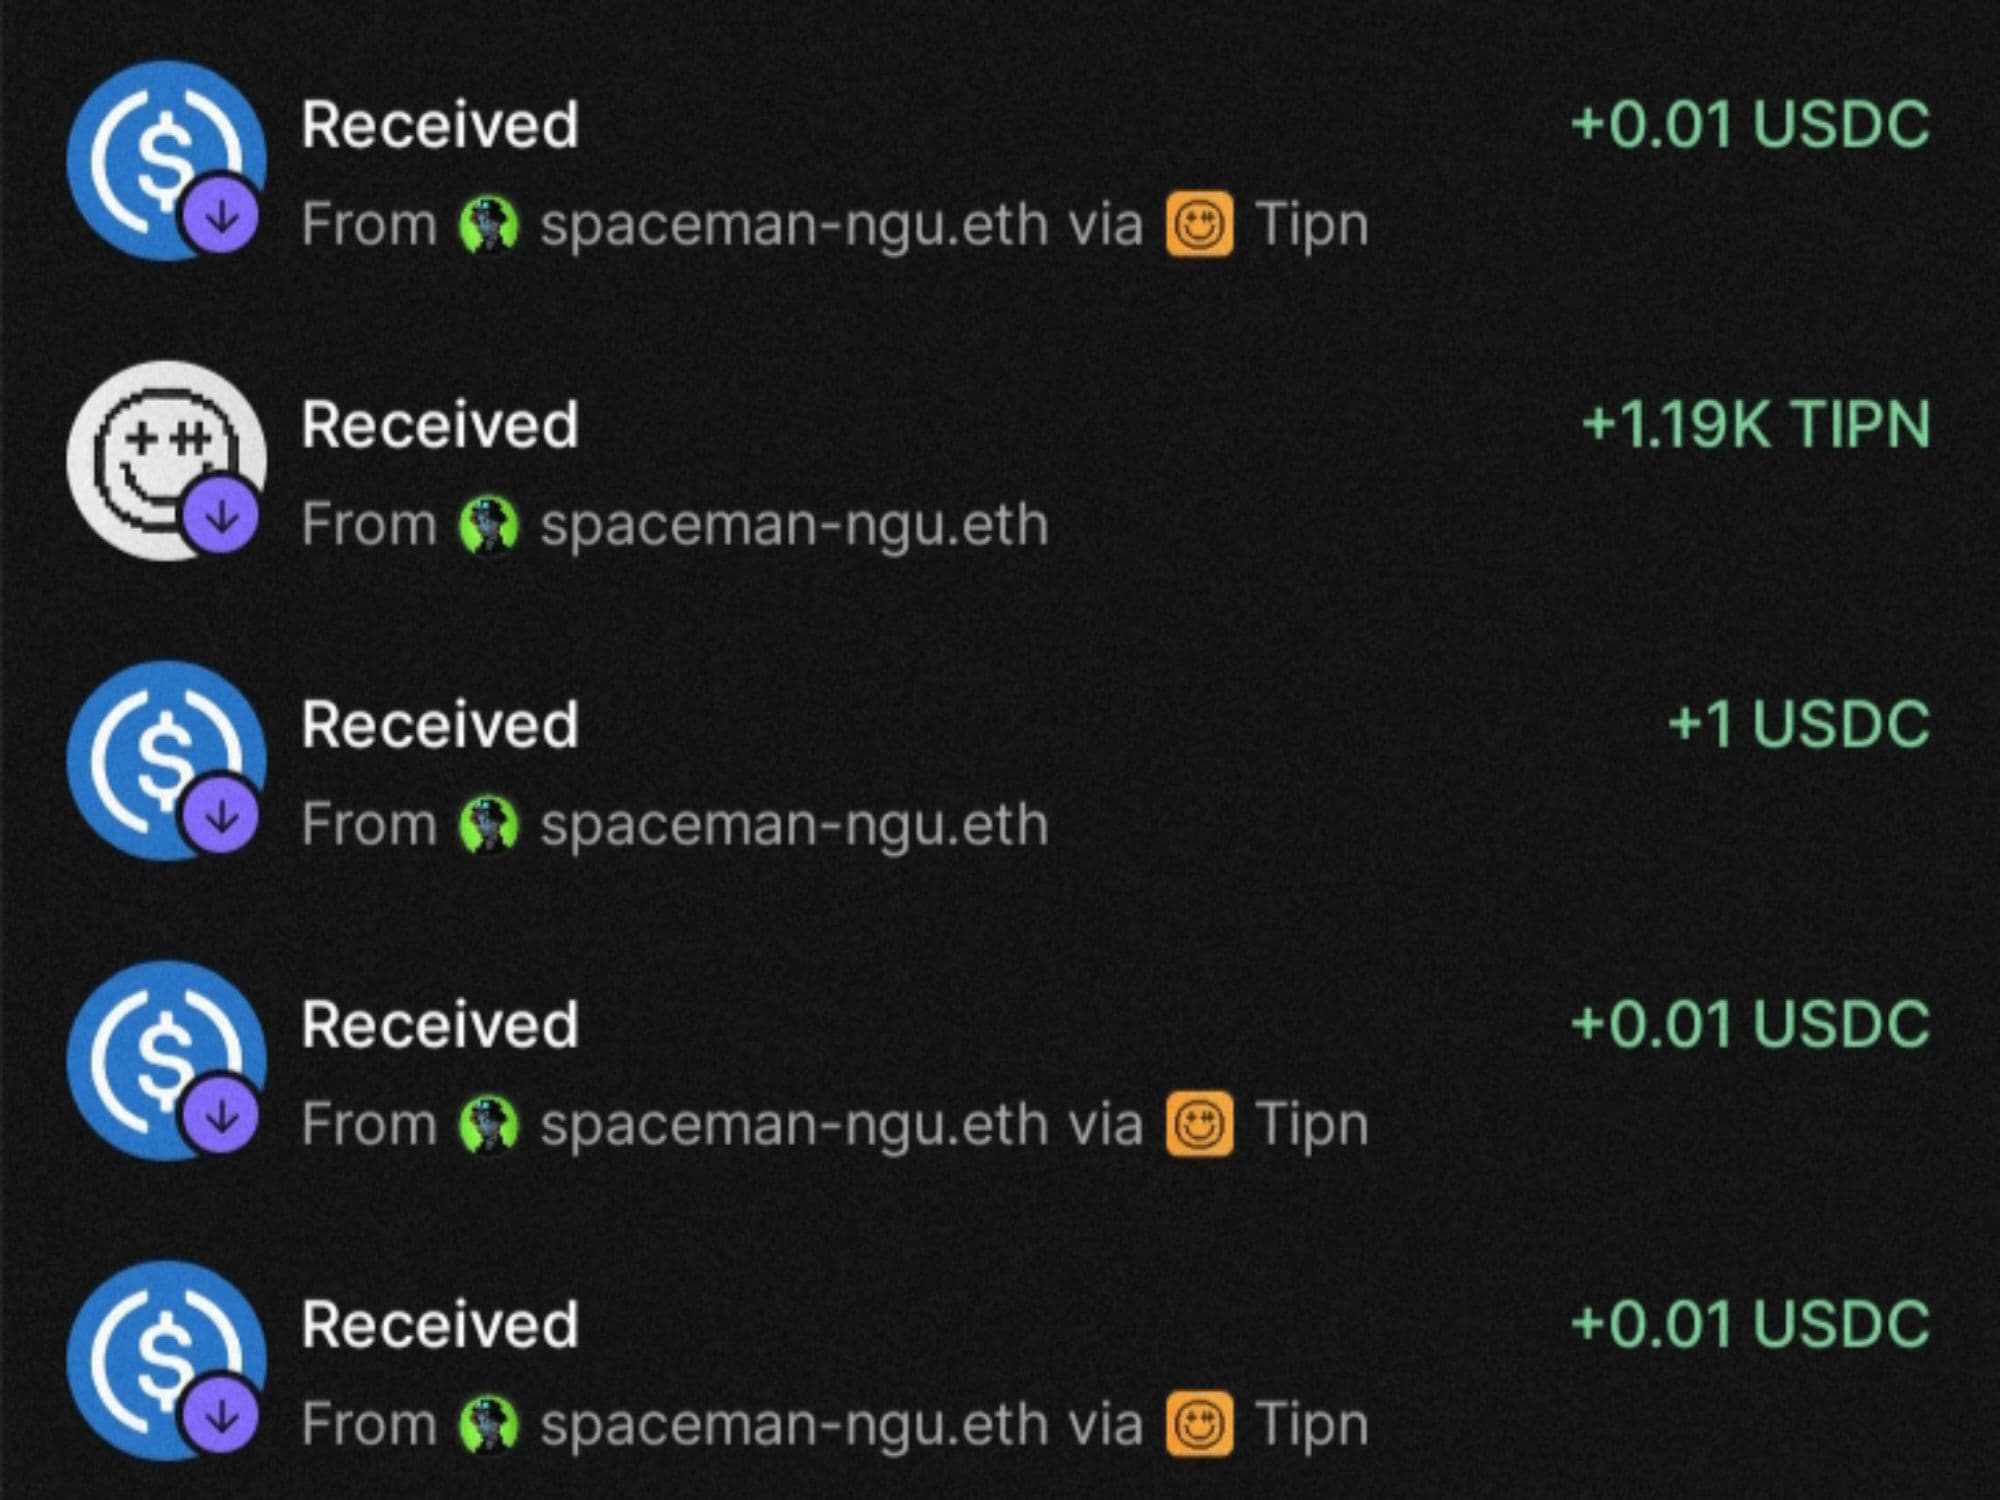Open spaceman-ngu.eth profile from the +1 USDC transaction
The width and height of the screenshot is (2000, 1500).
tap(794, 825)
